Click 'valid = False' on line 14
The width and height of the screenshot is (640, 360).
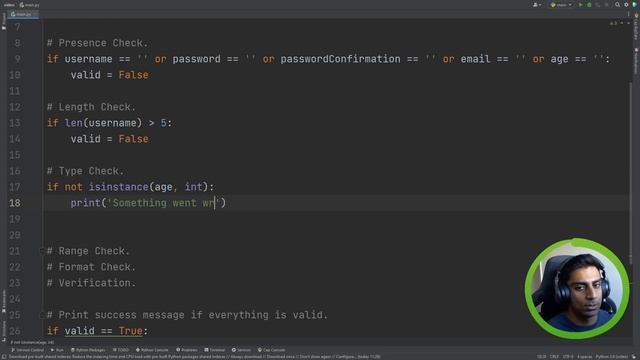click(109, 139)
